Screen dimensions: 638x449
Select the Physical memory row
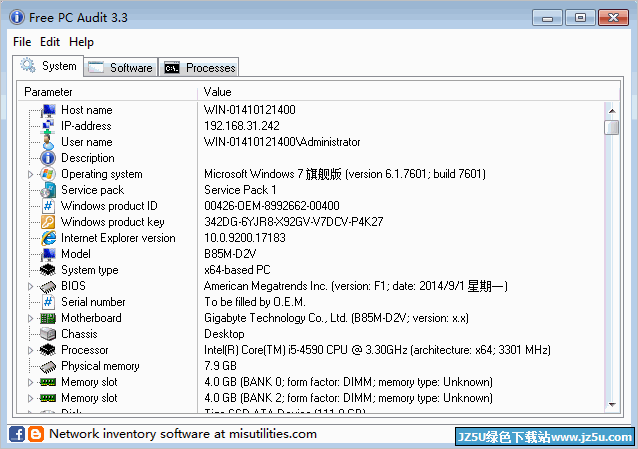pyautogui.click(x=311, y=366)
